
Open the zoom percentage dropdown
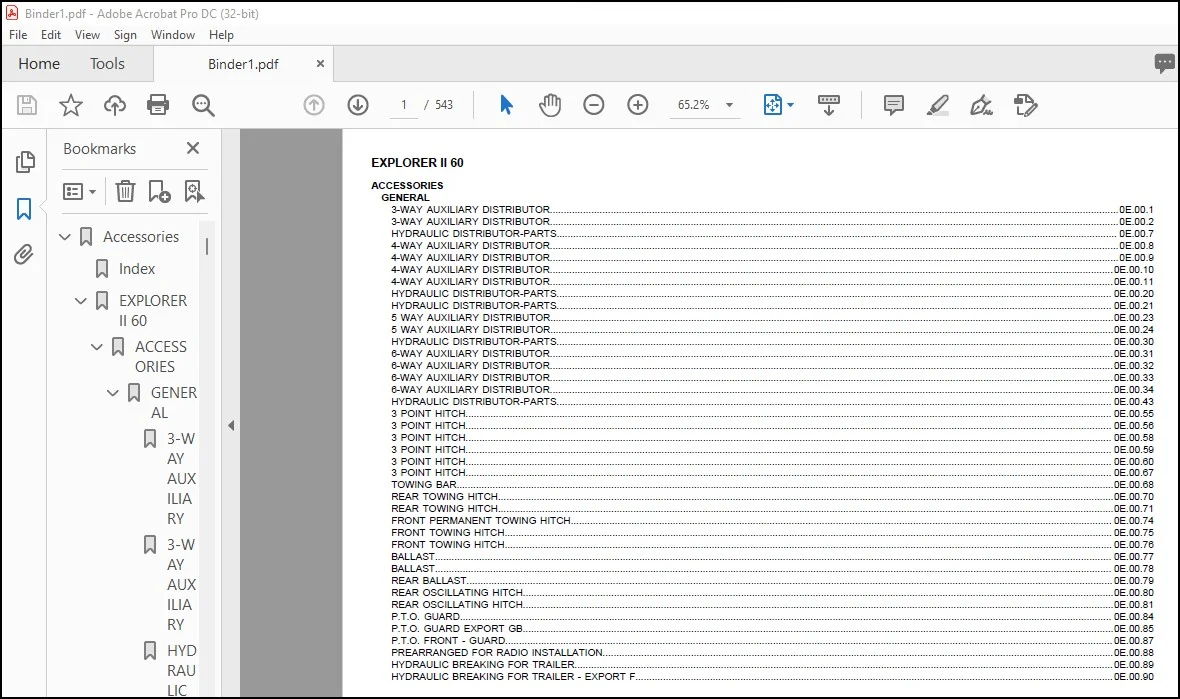pos(729,105)
